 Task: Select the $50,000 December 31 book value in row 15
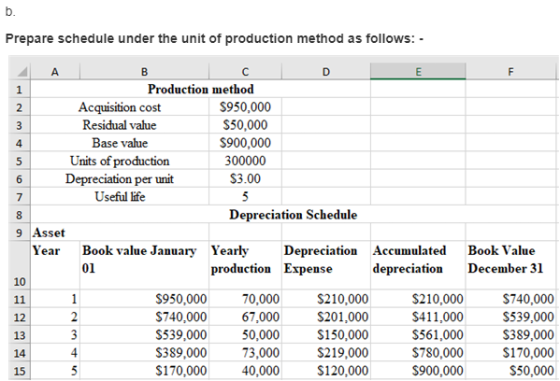[x=511, y=371]
